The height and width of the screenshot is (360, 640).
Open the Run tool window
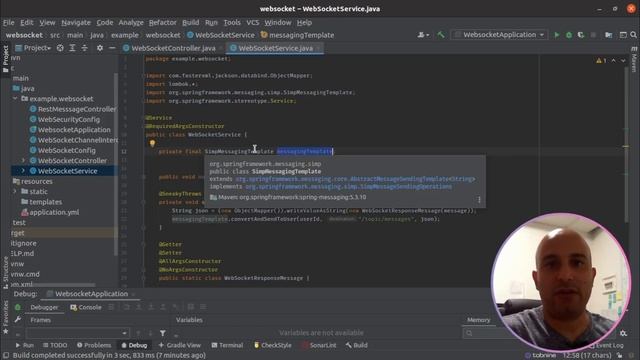click(x=24, y=345)
